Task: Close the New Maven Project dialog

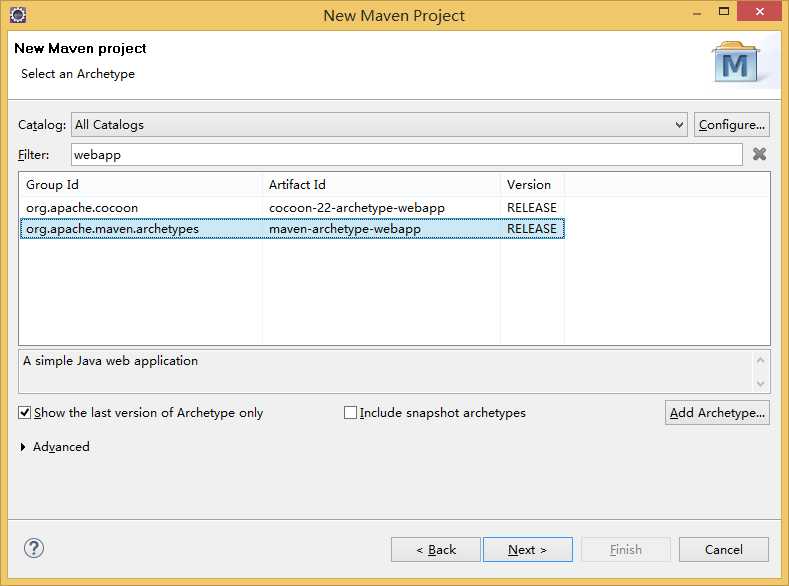Action: click(760, 11)
